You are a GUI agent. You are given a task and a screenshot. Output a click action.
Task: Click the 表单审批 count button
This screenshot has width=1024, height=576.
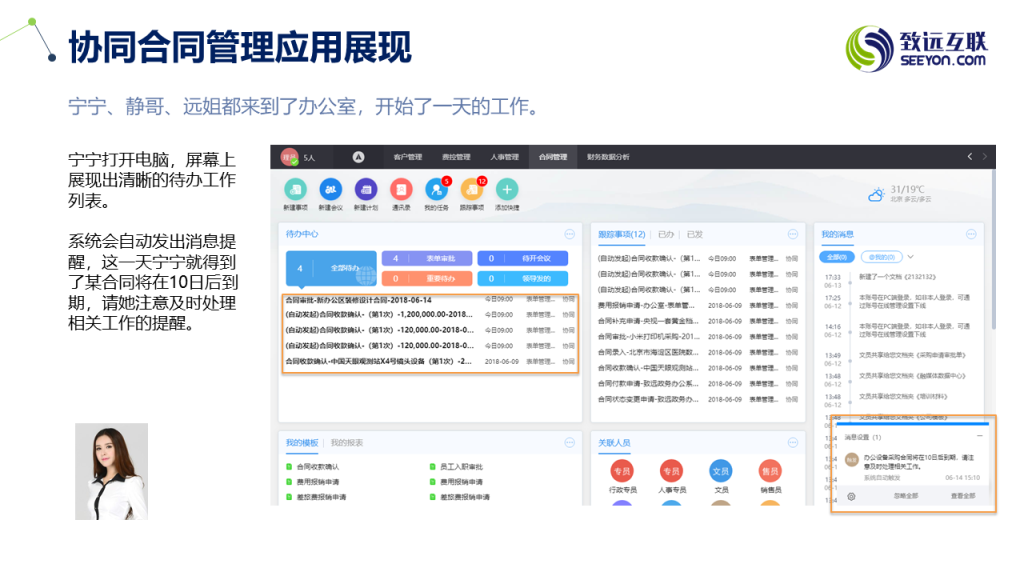(x=427, y=258)
